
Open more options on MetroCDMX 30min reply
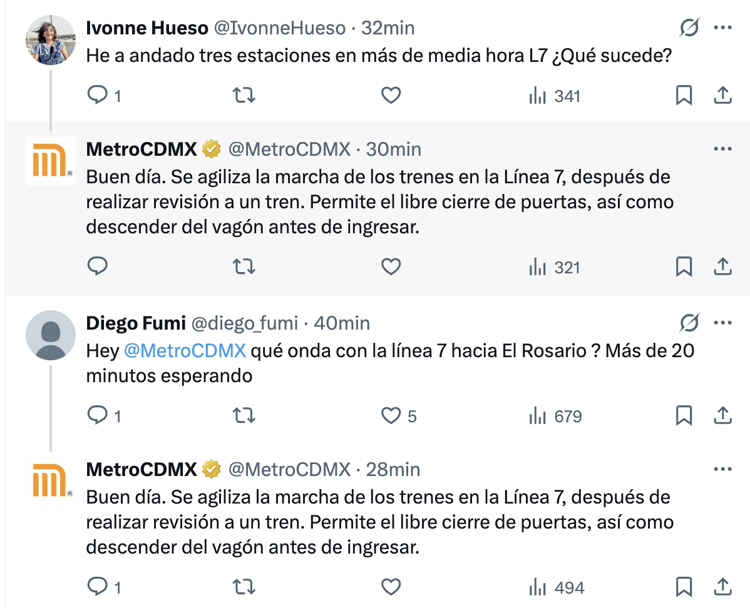(723, 150)
